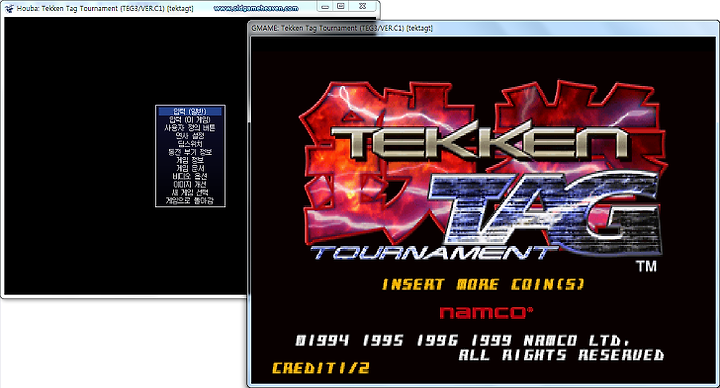720x388 pixels.
Task: Select 입력 (이 게임) input for this game
Action: click(x=190, y=119)
